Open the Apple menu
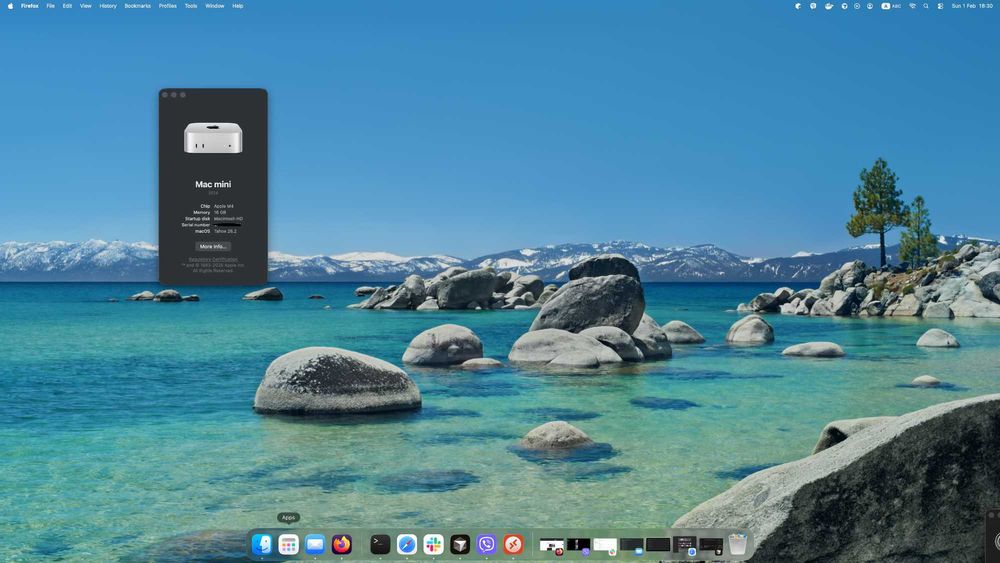1000x563 pixels. [10, 6]
